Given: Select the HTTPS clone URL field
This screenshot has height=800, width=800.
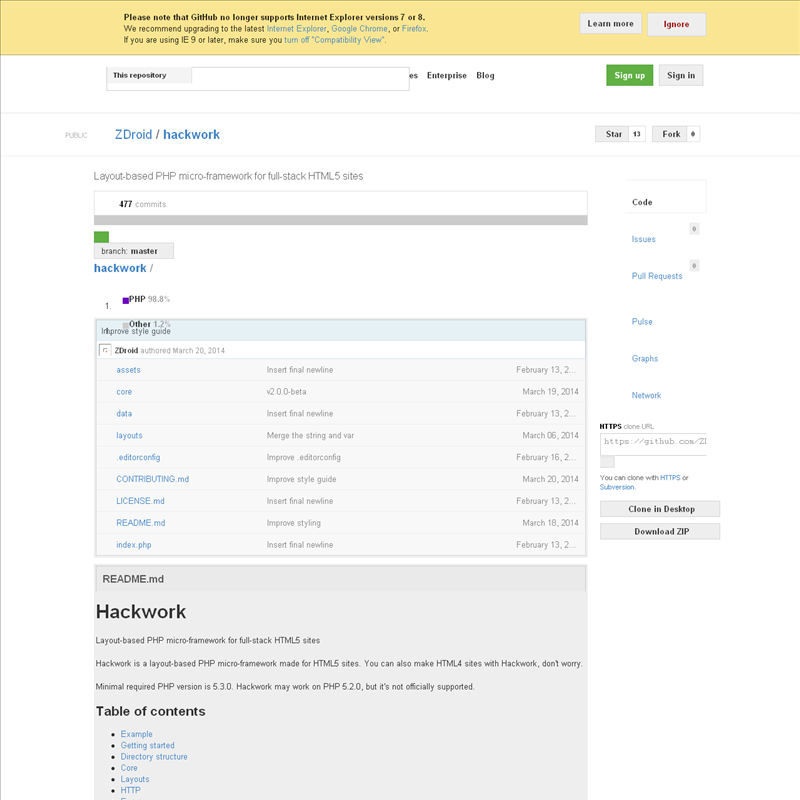Looking at the screenshot, I should click(653, 442).
